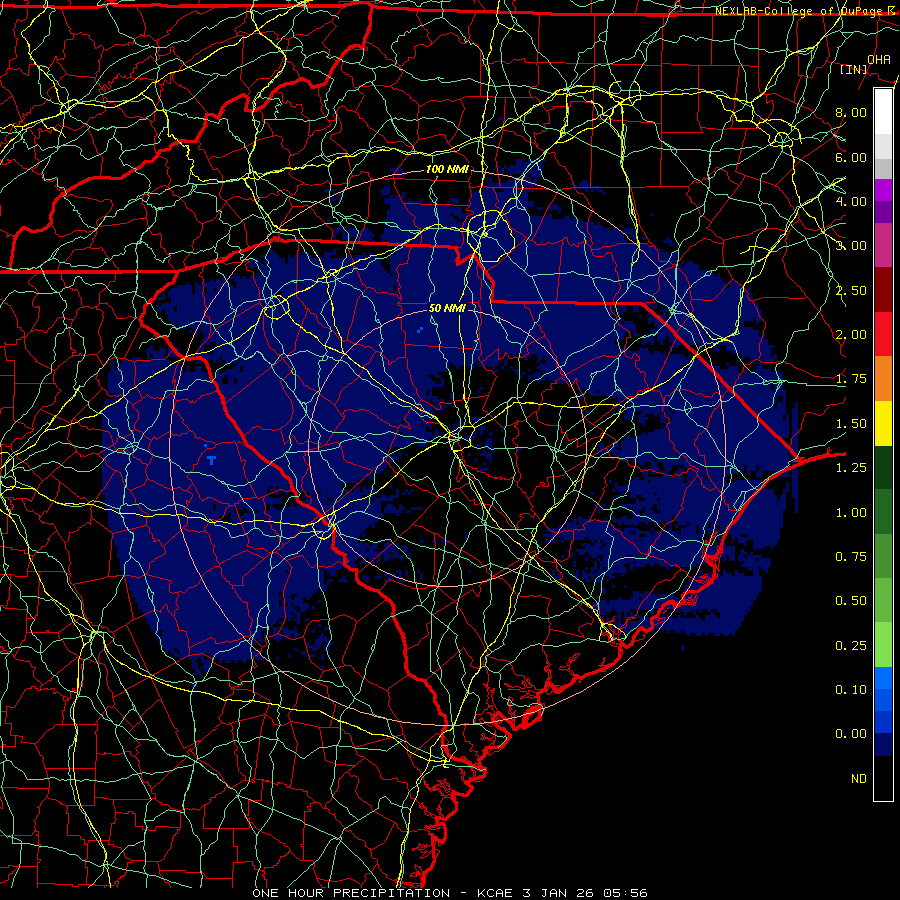The image size is (900, 900).
Task: Click the '1.50' legend value
Action: point(850,424)
